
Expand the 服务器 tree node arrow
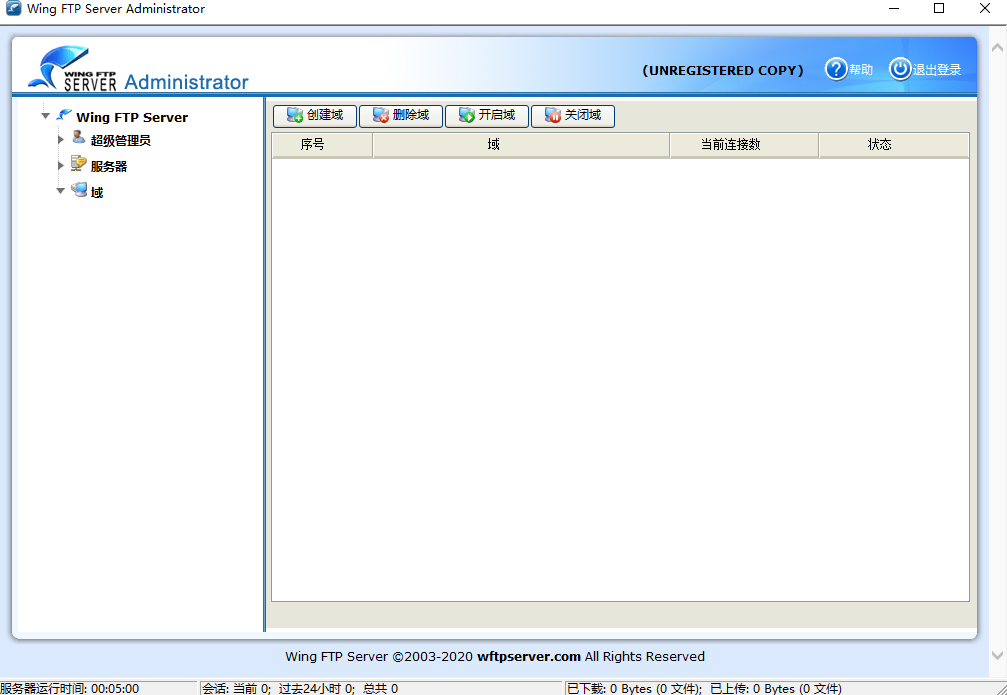pos(61,165)
